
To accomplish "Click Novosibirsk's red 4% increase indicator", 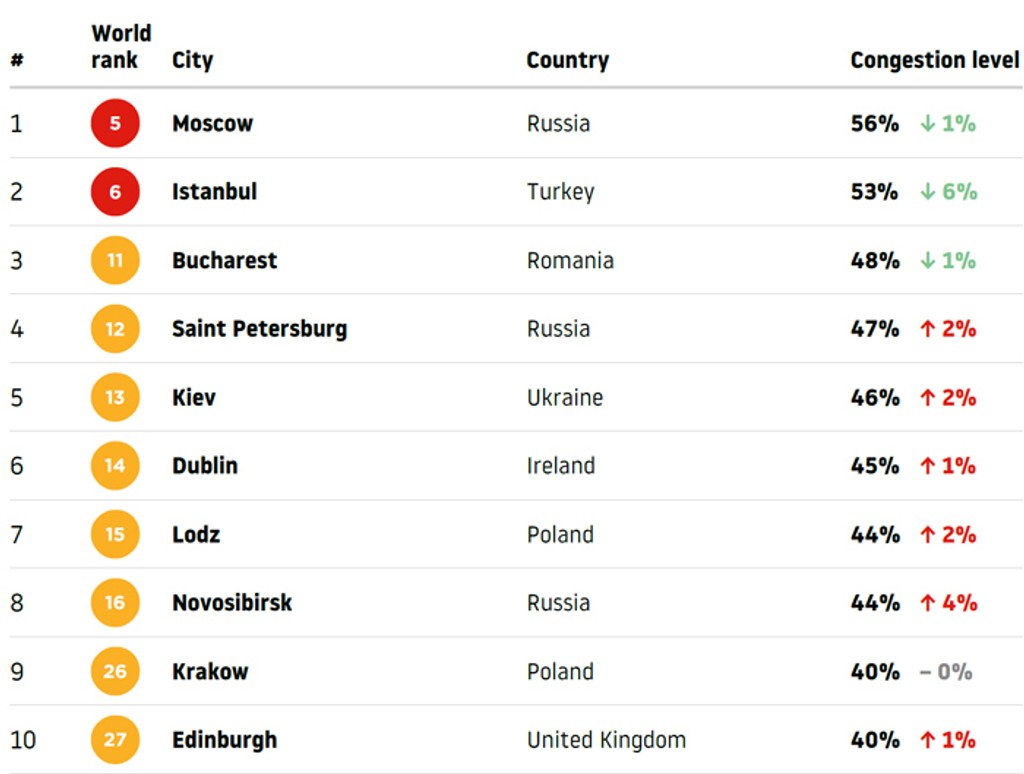I will click(948, 603).
